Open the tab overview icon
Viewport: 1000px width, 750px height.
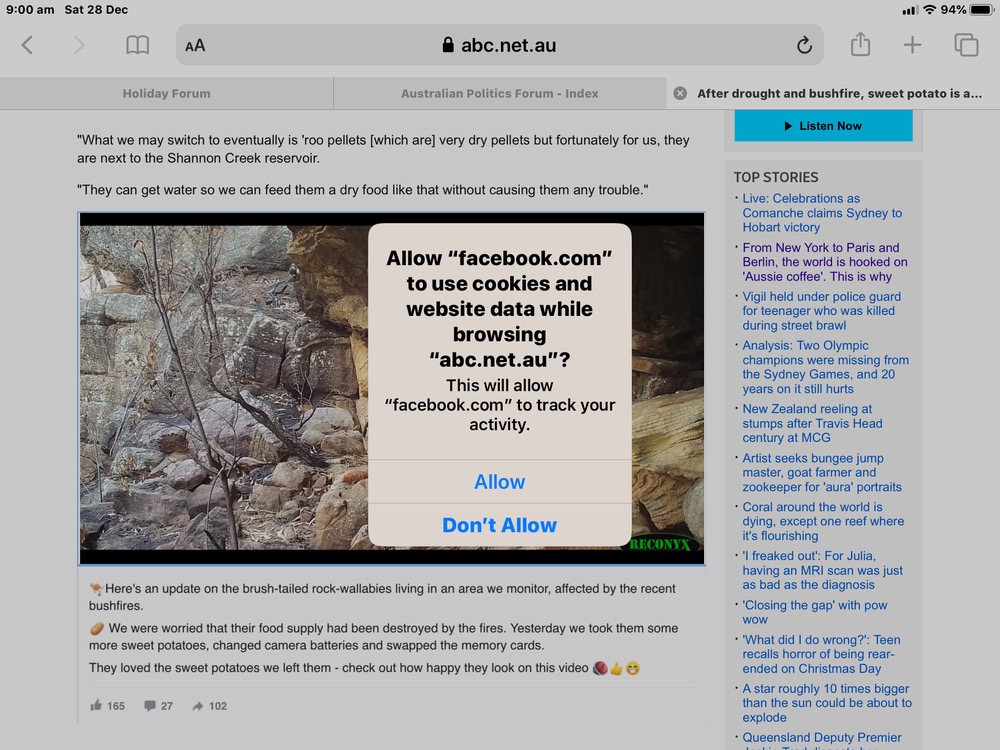click(965, 45)
